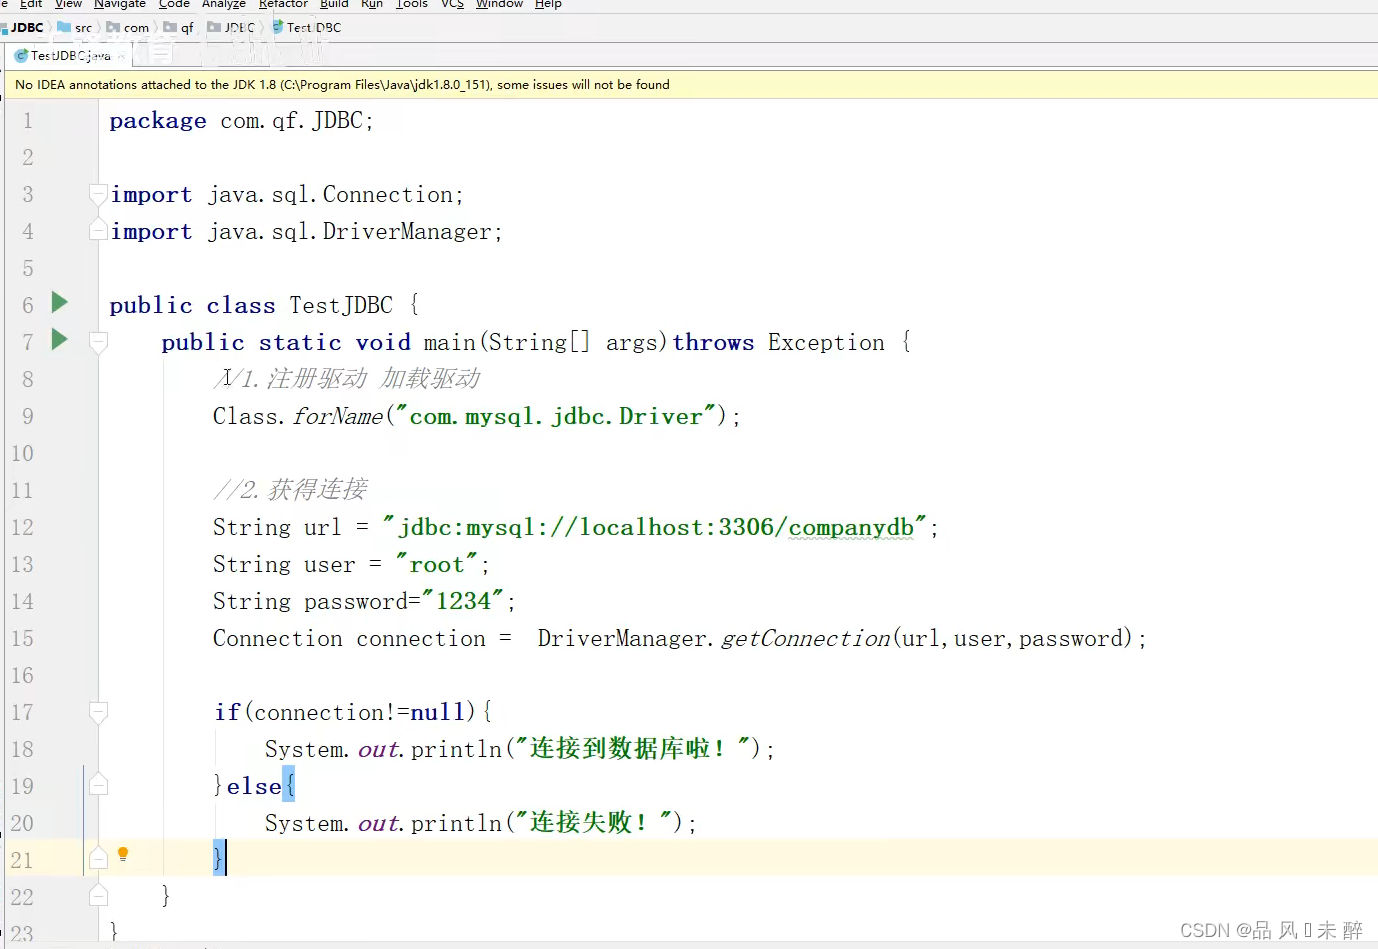Open the Window menu
Viewport: 1378px width, 949px height.
coord(499,4)
